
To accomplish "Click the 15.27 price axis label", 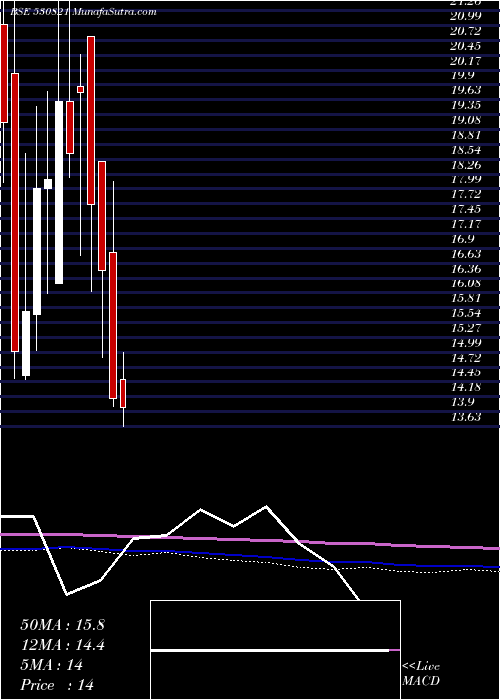I will click(x=466, y=328).
